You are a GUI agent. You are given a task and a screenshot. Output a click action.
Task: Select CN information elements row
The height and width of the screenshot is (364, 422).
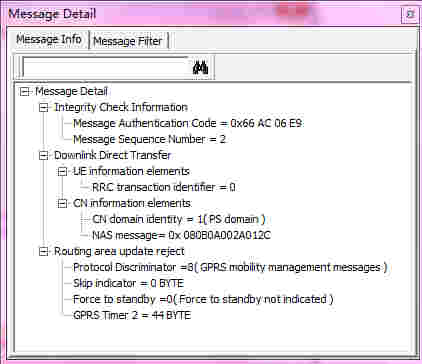tap(132, 203)
